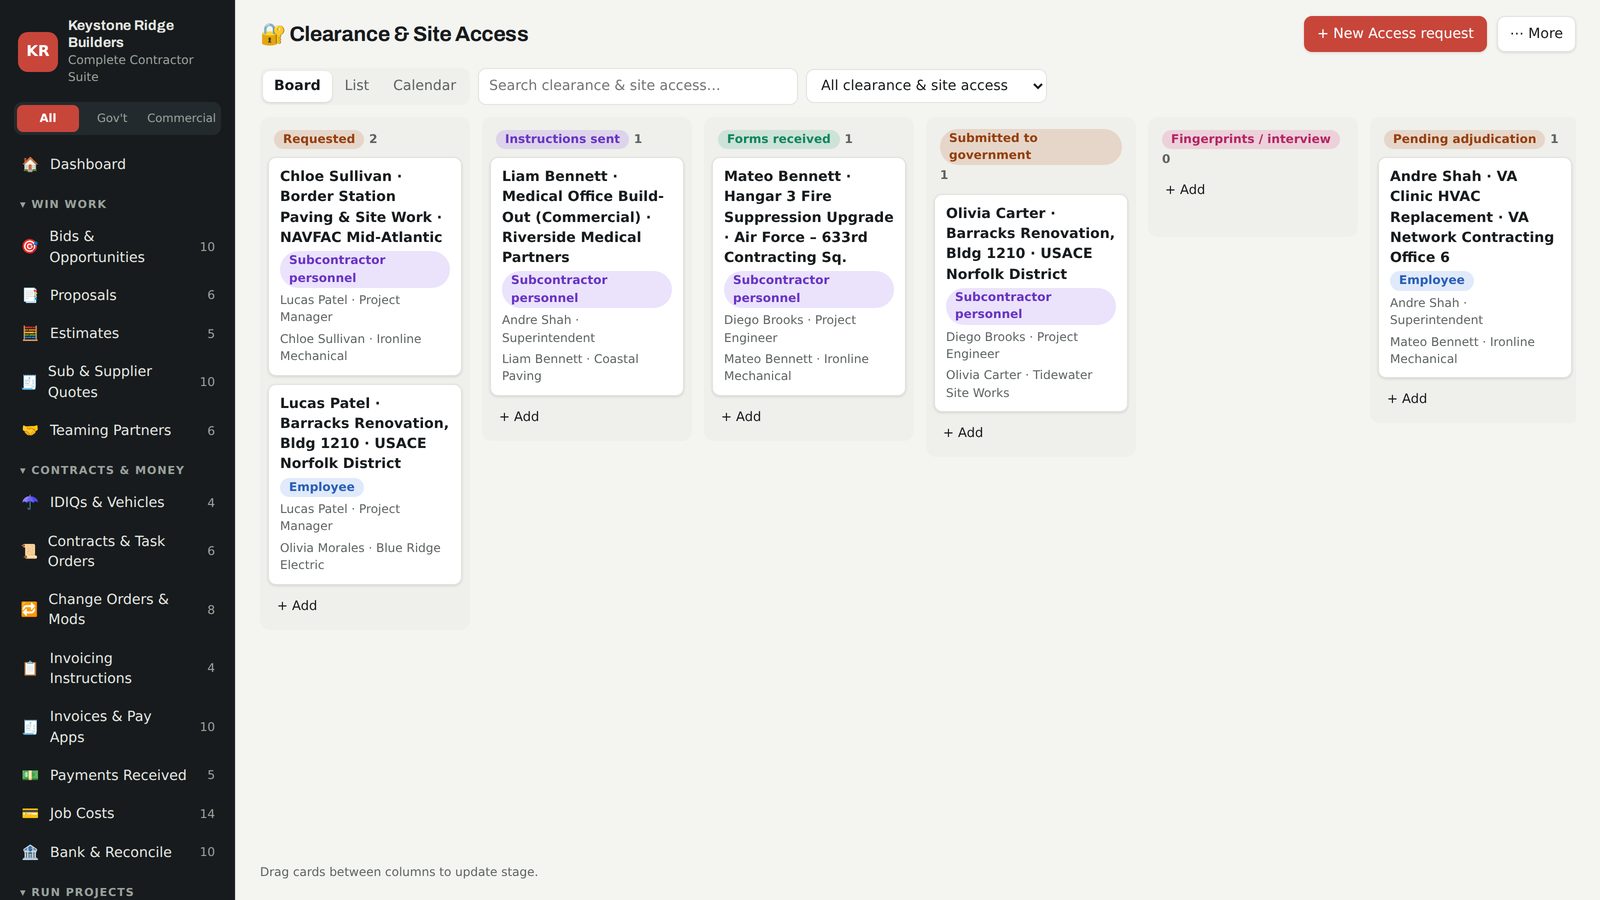Click the Job Costs card icon

click(30, 813)
